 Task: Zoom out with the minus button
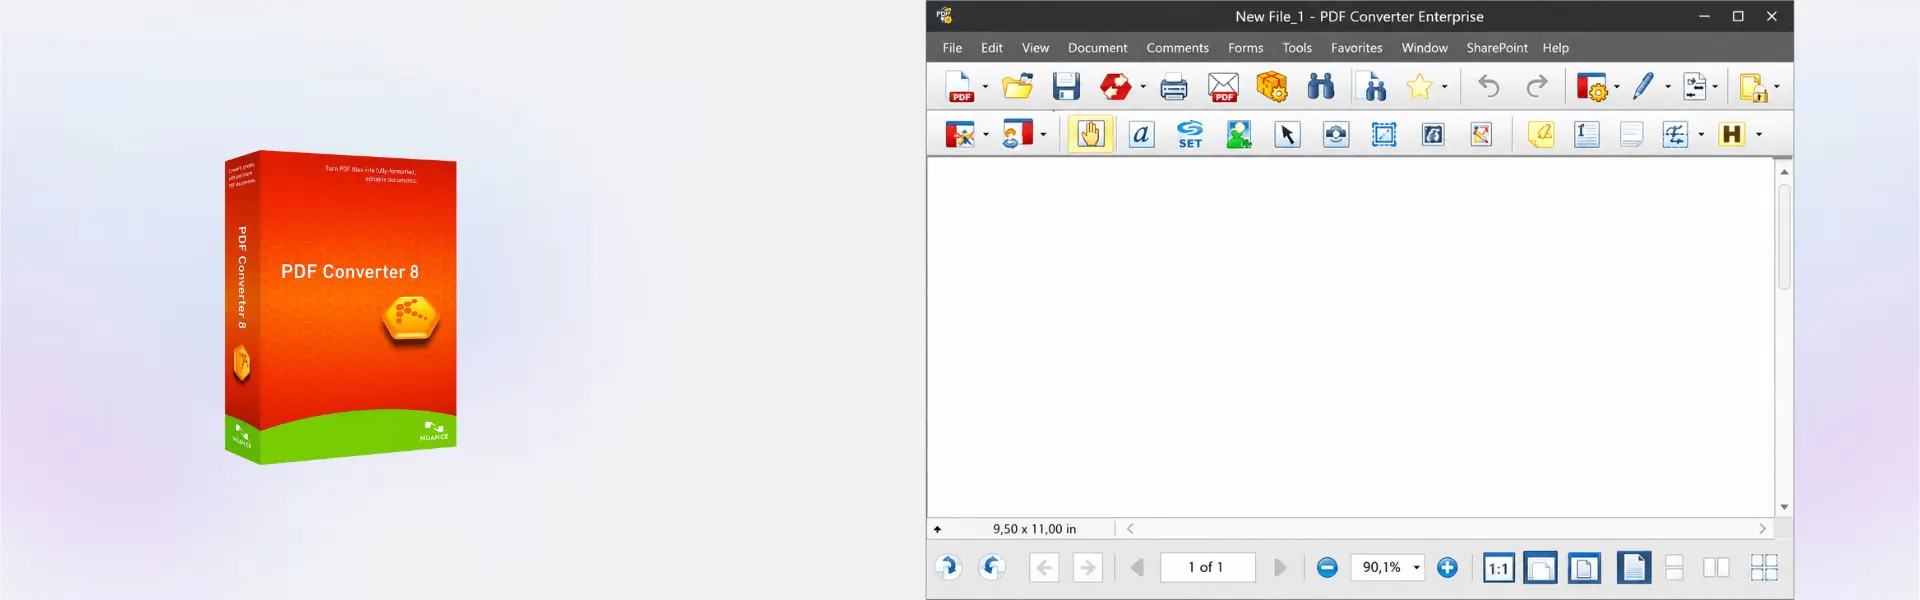point(1327,568)
